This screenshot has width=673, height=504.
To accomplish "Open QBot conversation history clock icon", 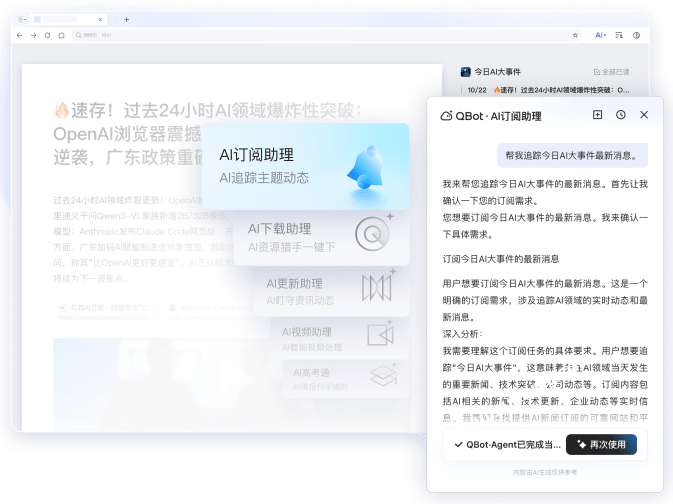I will point(621,115).
